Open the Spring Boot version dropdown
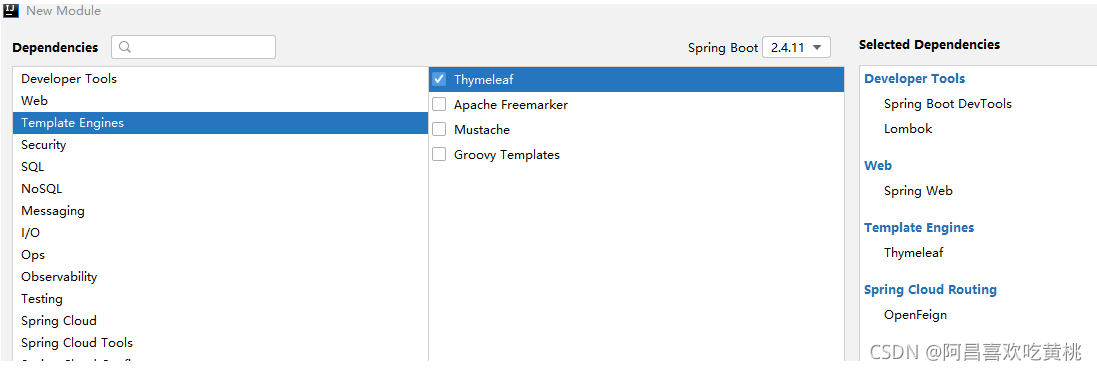The height and width of the screenshot is (370, 1097). point(796,48)
